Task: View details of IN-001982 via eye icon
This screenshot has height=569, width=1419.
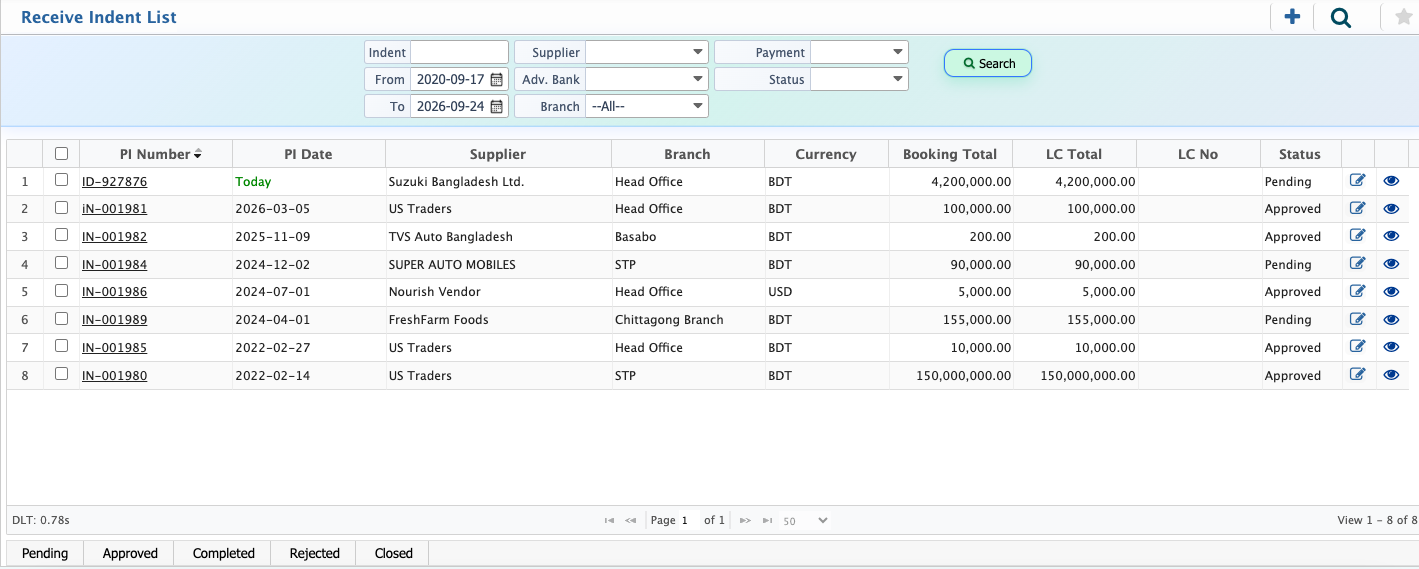Action: 1391,236
